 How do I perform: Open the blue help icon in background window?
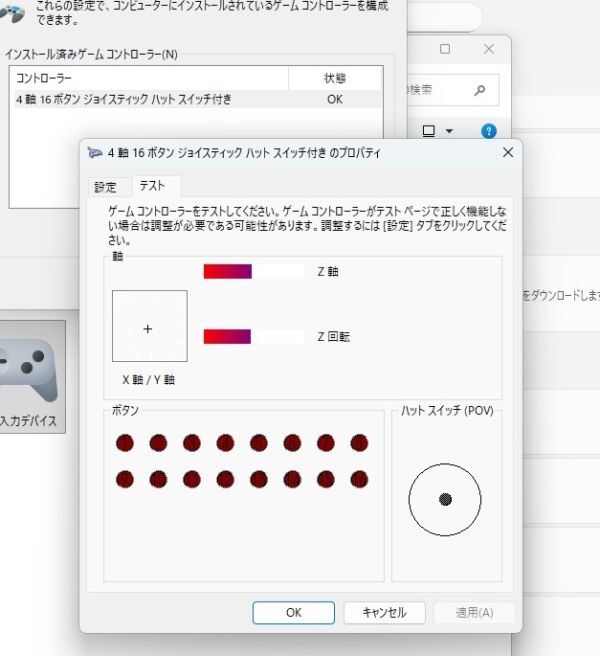point(489,131)
